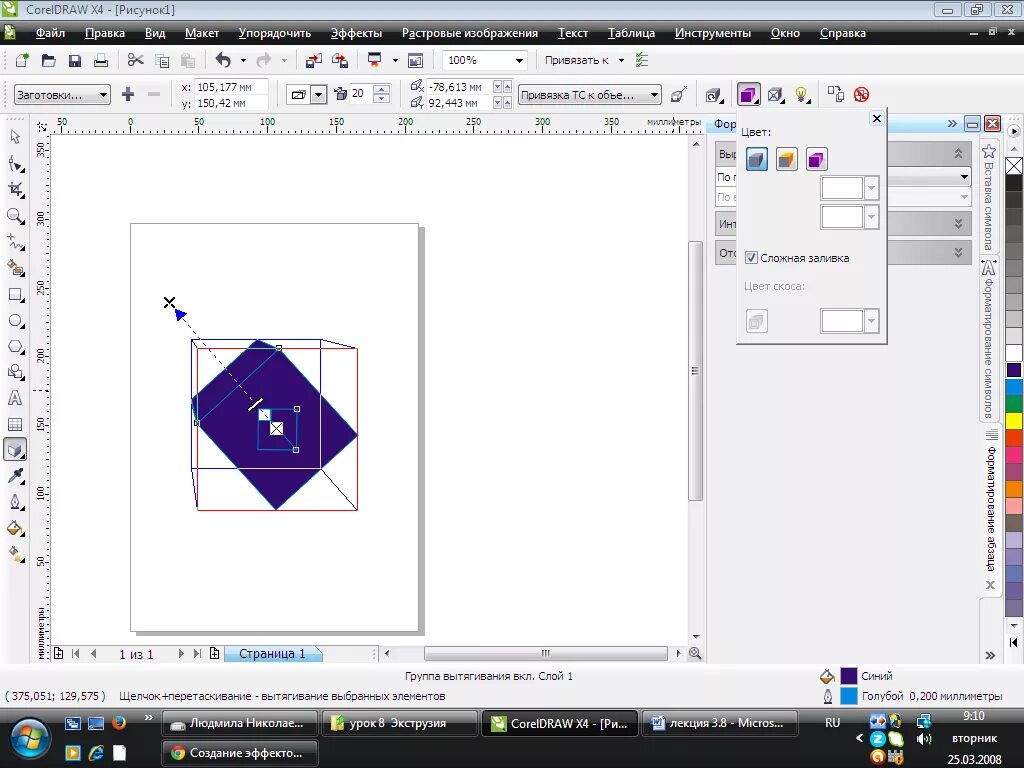Open the Упорядочить menu
This screenshot has width=1024, height=768.
point(274,33)
